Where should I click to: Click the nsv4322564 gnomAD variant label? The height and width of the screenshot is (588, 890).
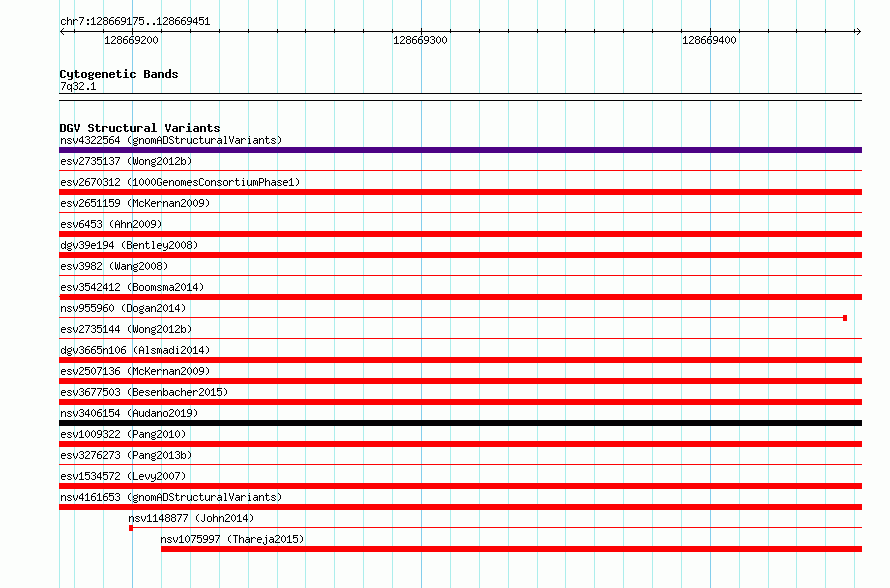171,140
